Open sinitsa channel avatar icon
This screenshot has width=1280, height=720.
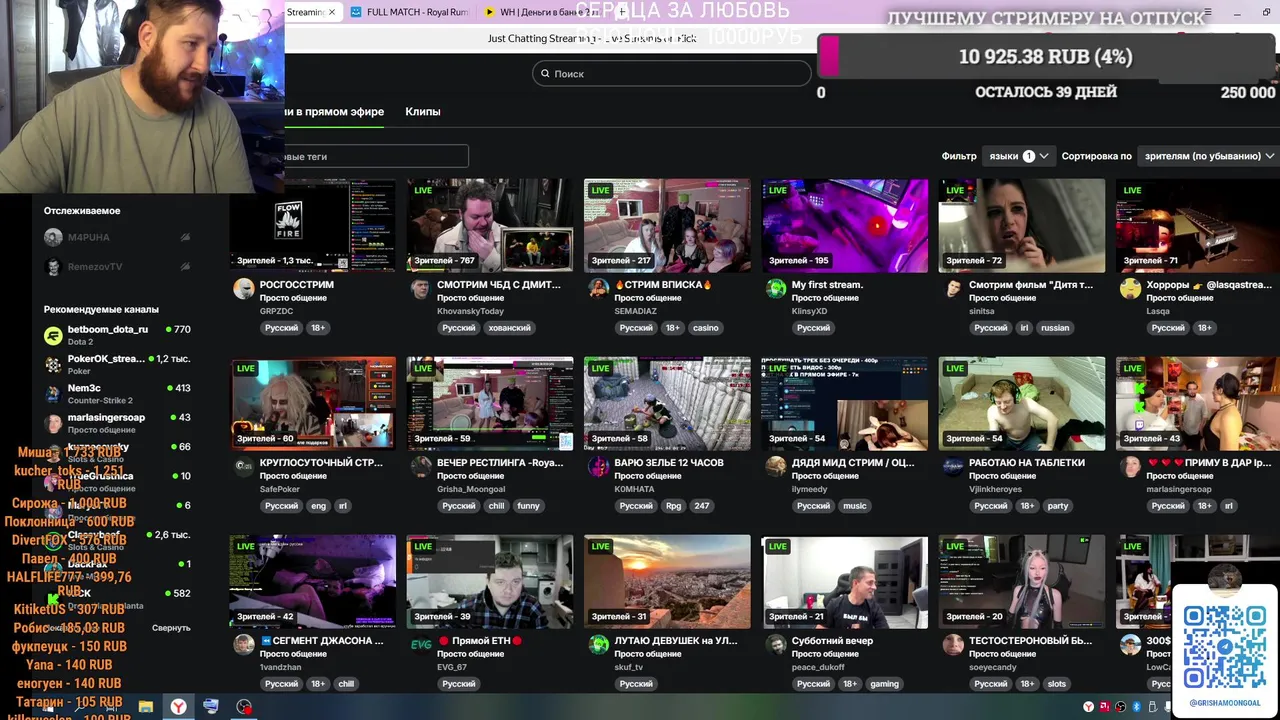pos(953,289)
